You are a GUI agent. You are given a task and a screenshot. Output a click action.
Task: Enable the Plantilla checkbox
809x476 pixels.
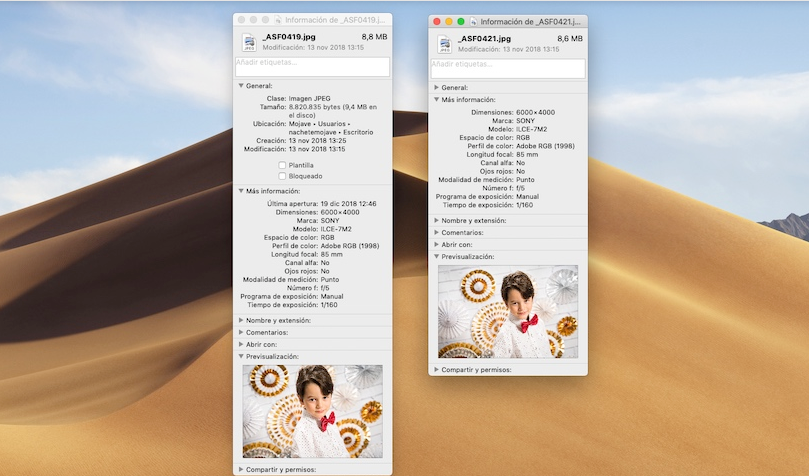(282, 165)
